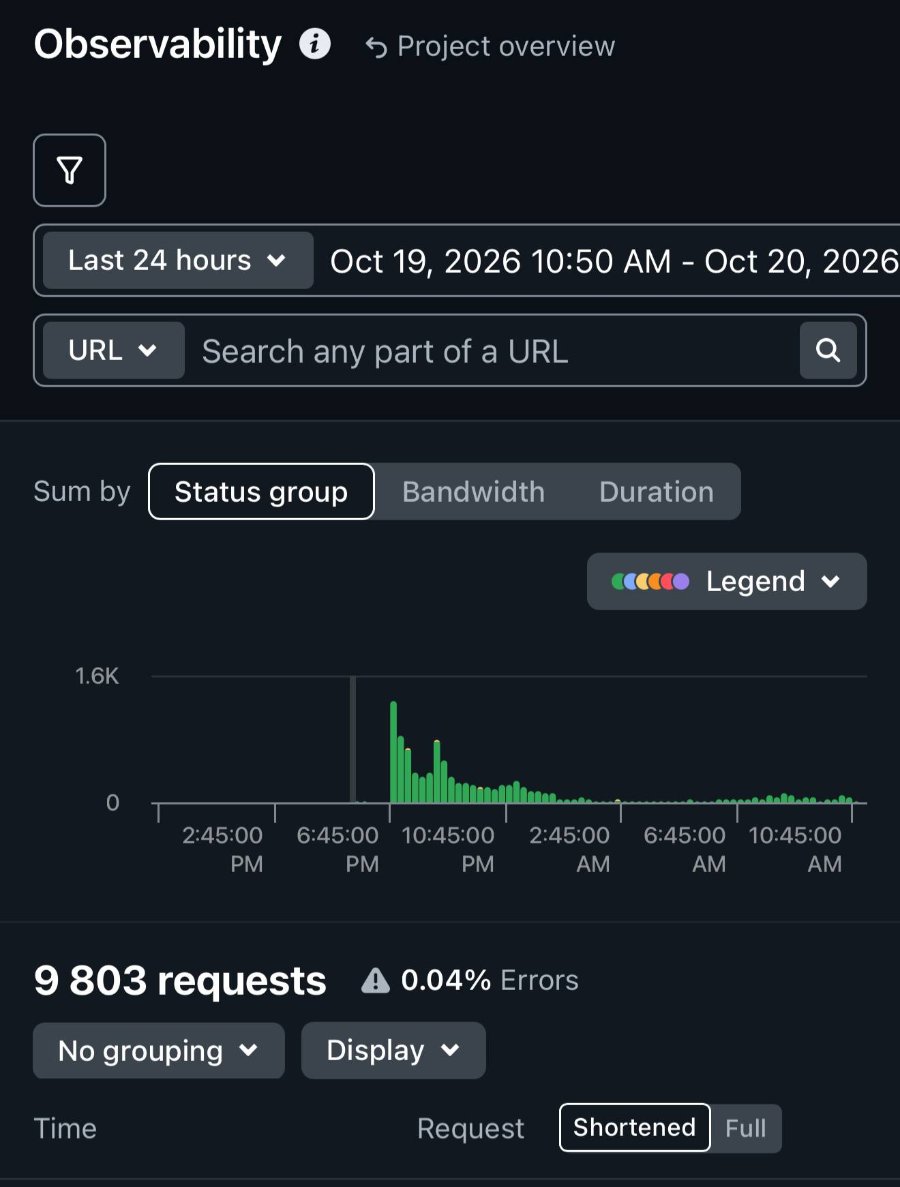Open the filter funnel button

(x=70, y=170)
